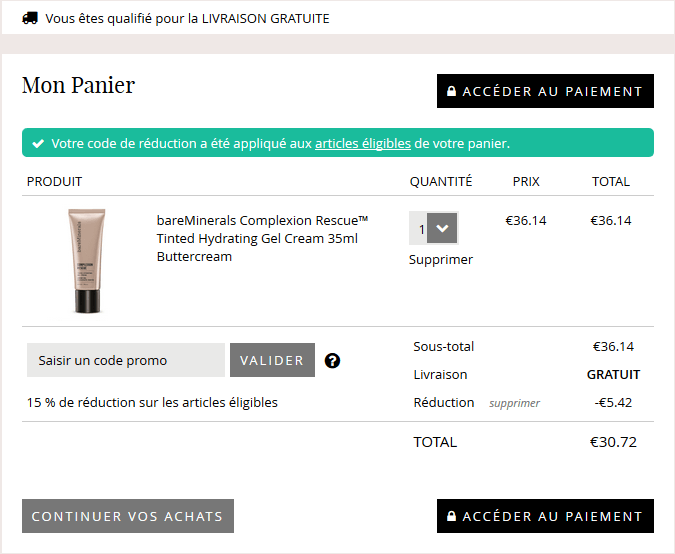Screen dimensions: 675x554
Task: Click the Mon Panier heading
Action: (78, 85)
